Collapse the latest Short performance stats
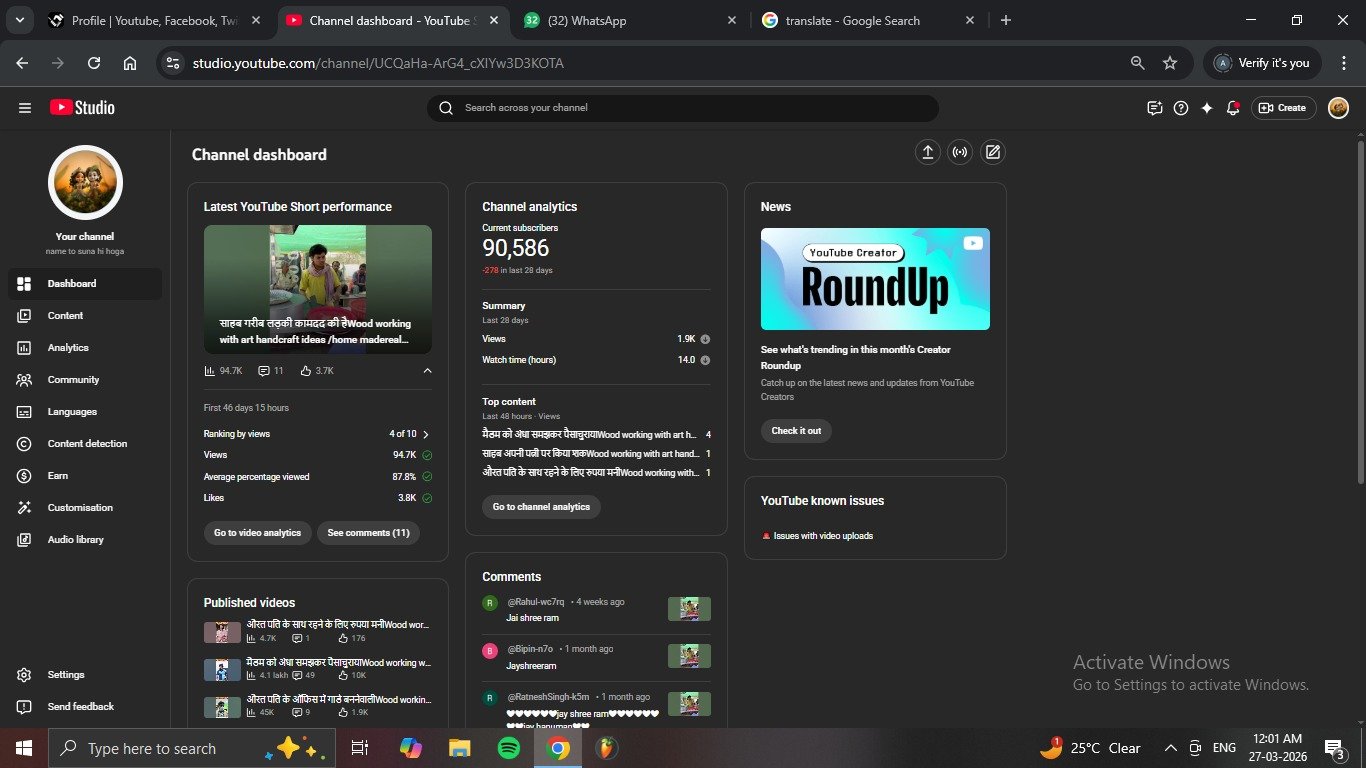The height and width of the screenshot is (768, 1366). 427,370
